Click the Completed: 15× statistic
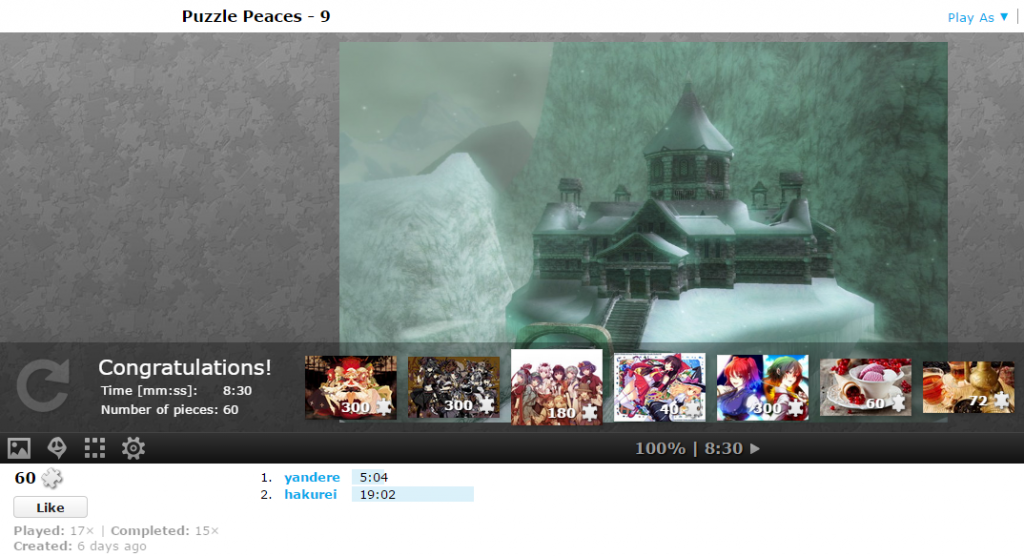 pos(165,531)
